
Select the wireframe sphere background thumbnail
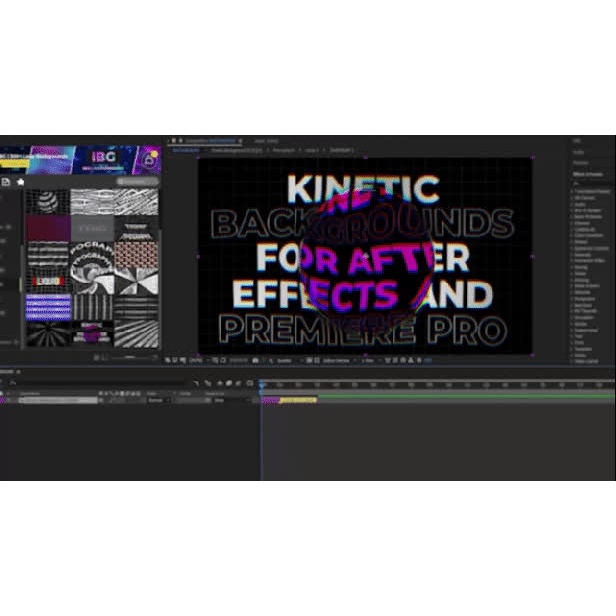coord(48,202)
